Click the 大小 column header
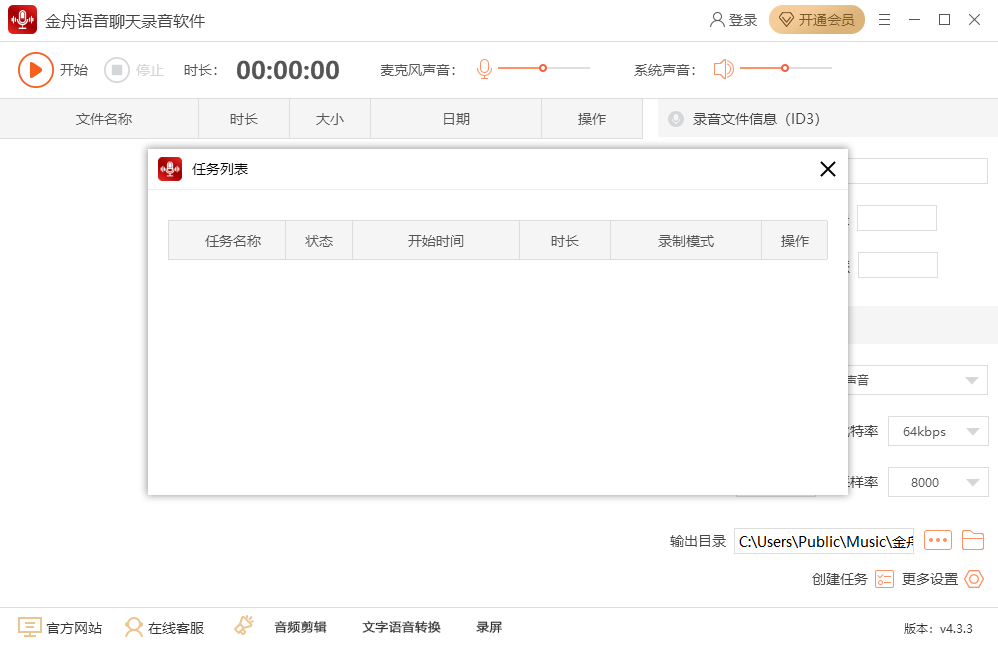The width and height of the screenshot is (998, 647). click(x=330, y=119)
